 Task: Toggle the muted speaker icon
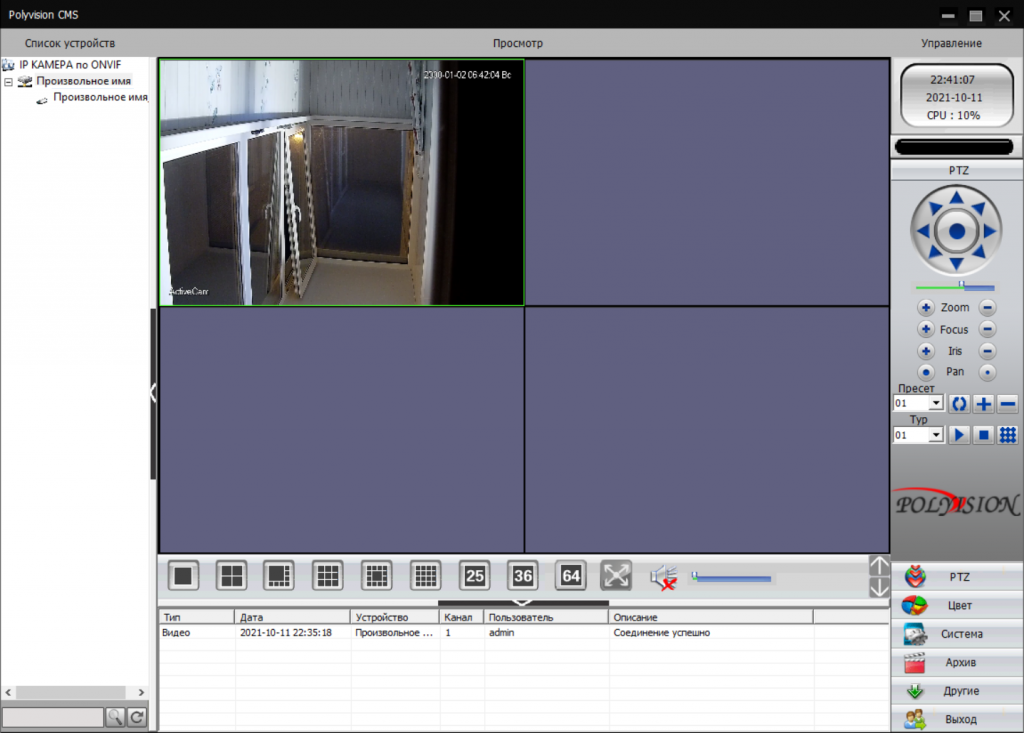(663, 577)
